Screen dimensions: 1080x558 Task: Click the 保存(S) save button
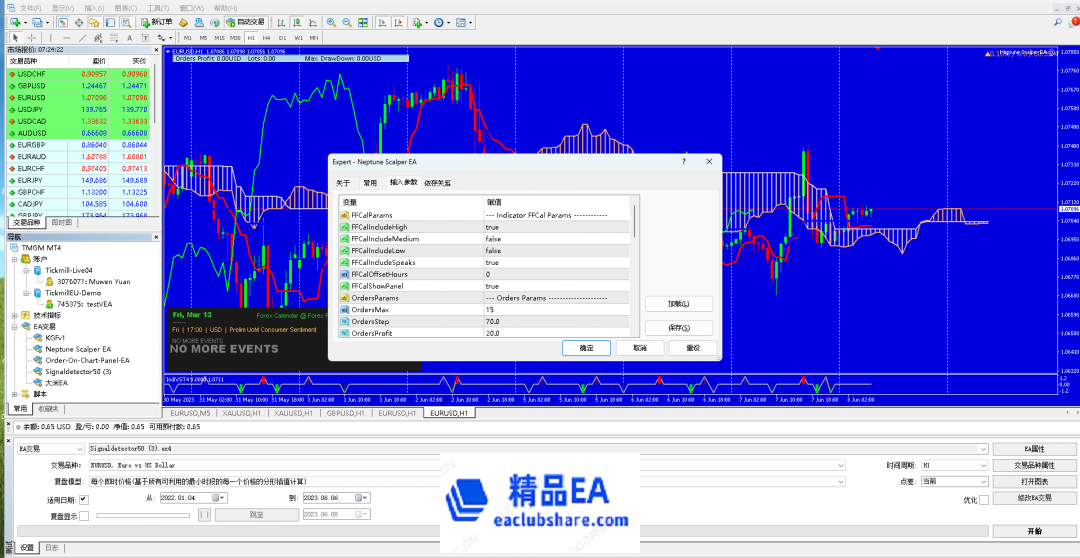679,328
